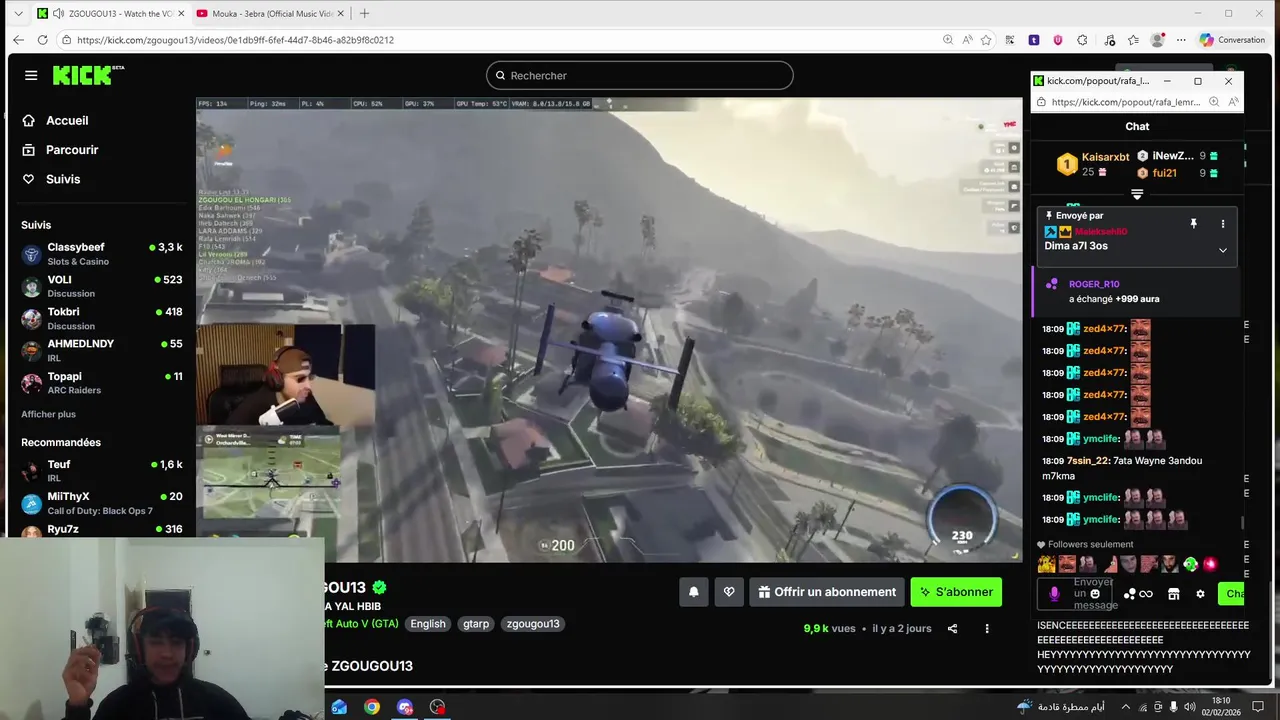The image size is (1280, 720).
Task: Open the pink shield extension icon
Action: [x=1058, y=40]
